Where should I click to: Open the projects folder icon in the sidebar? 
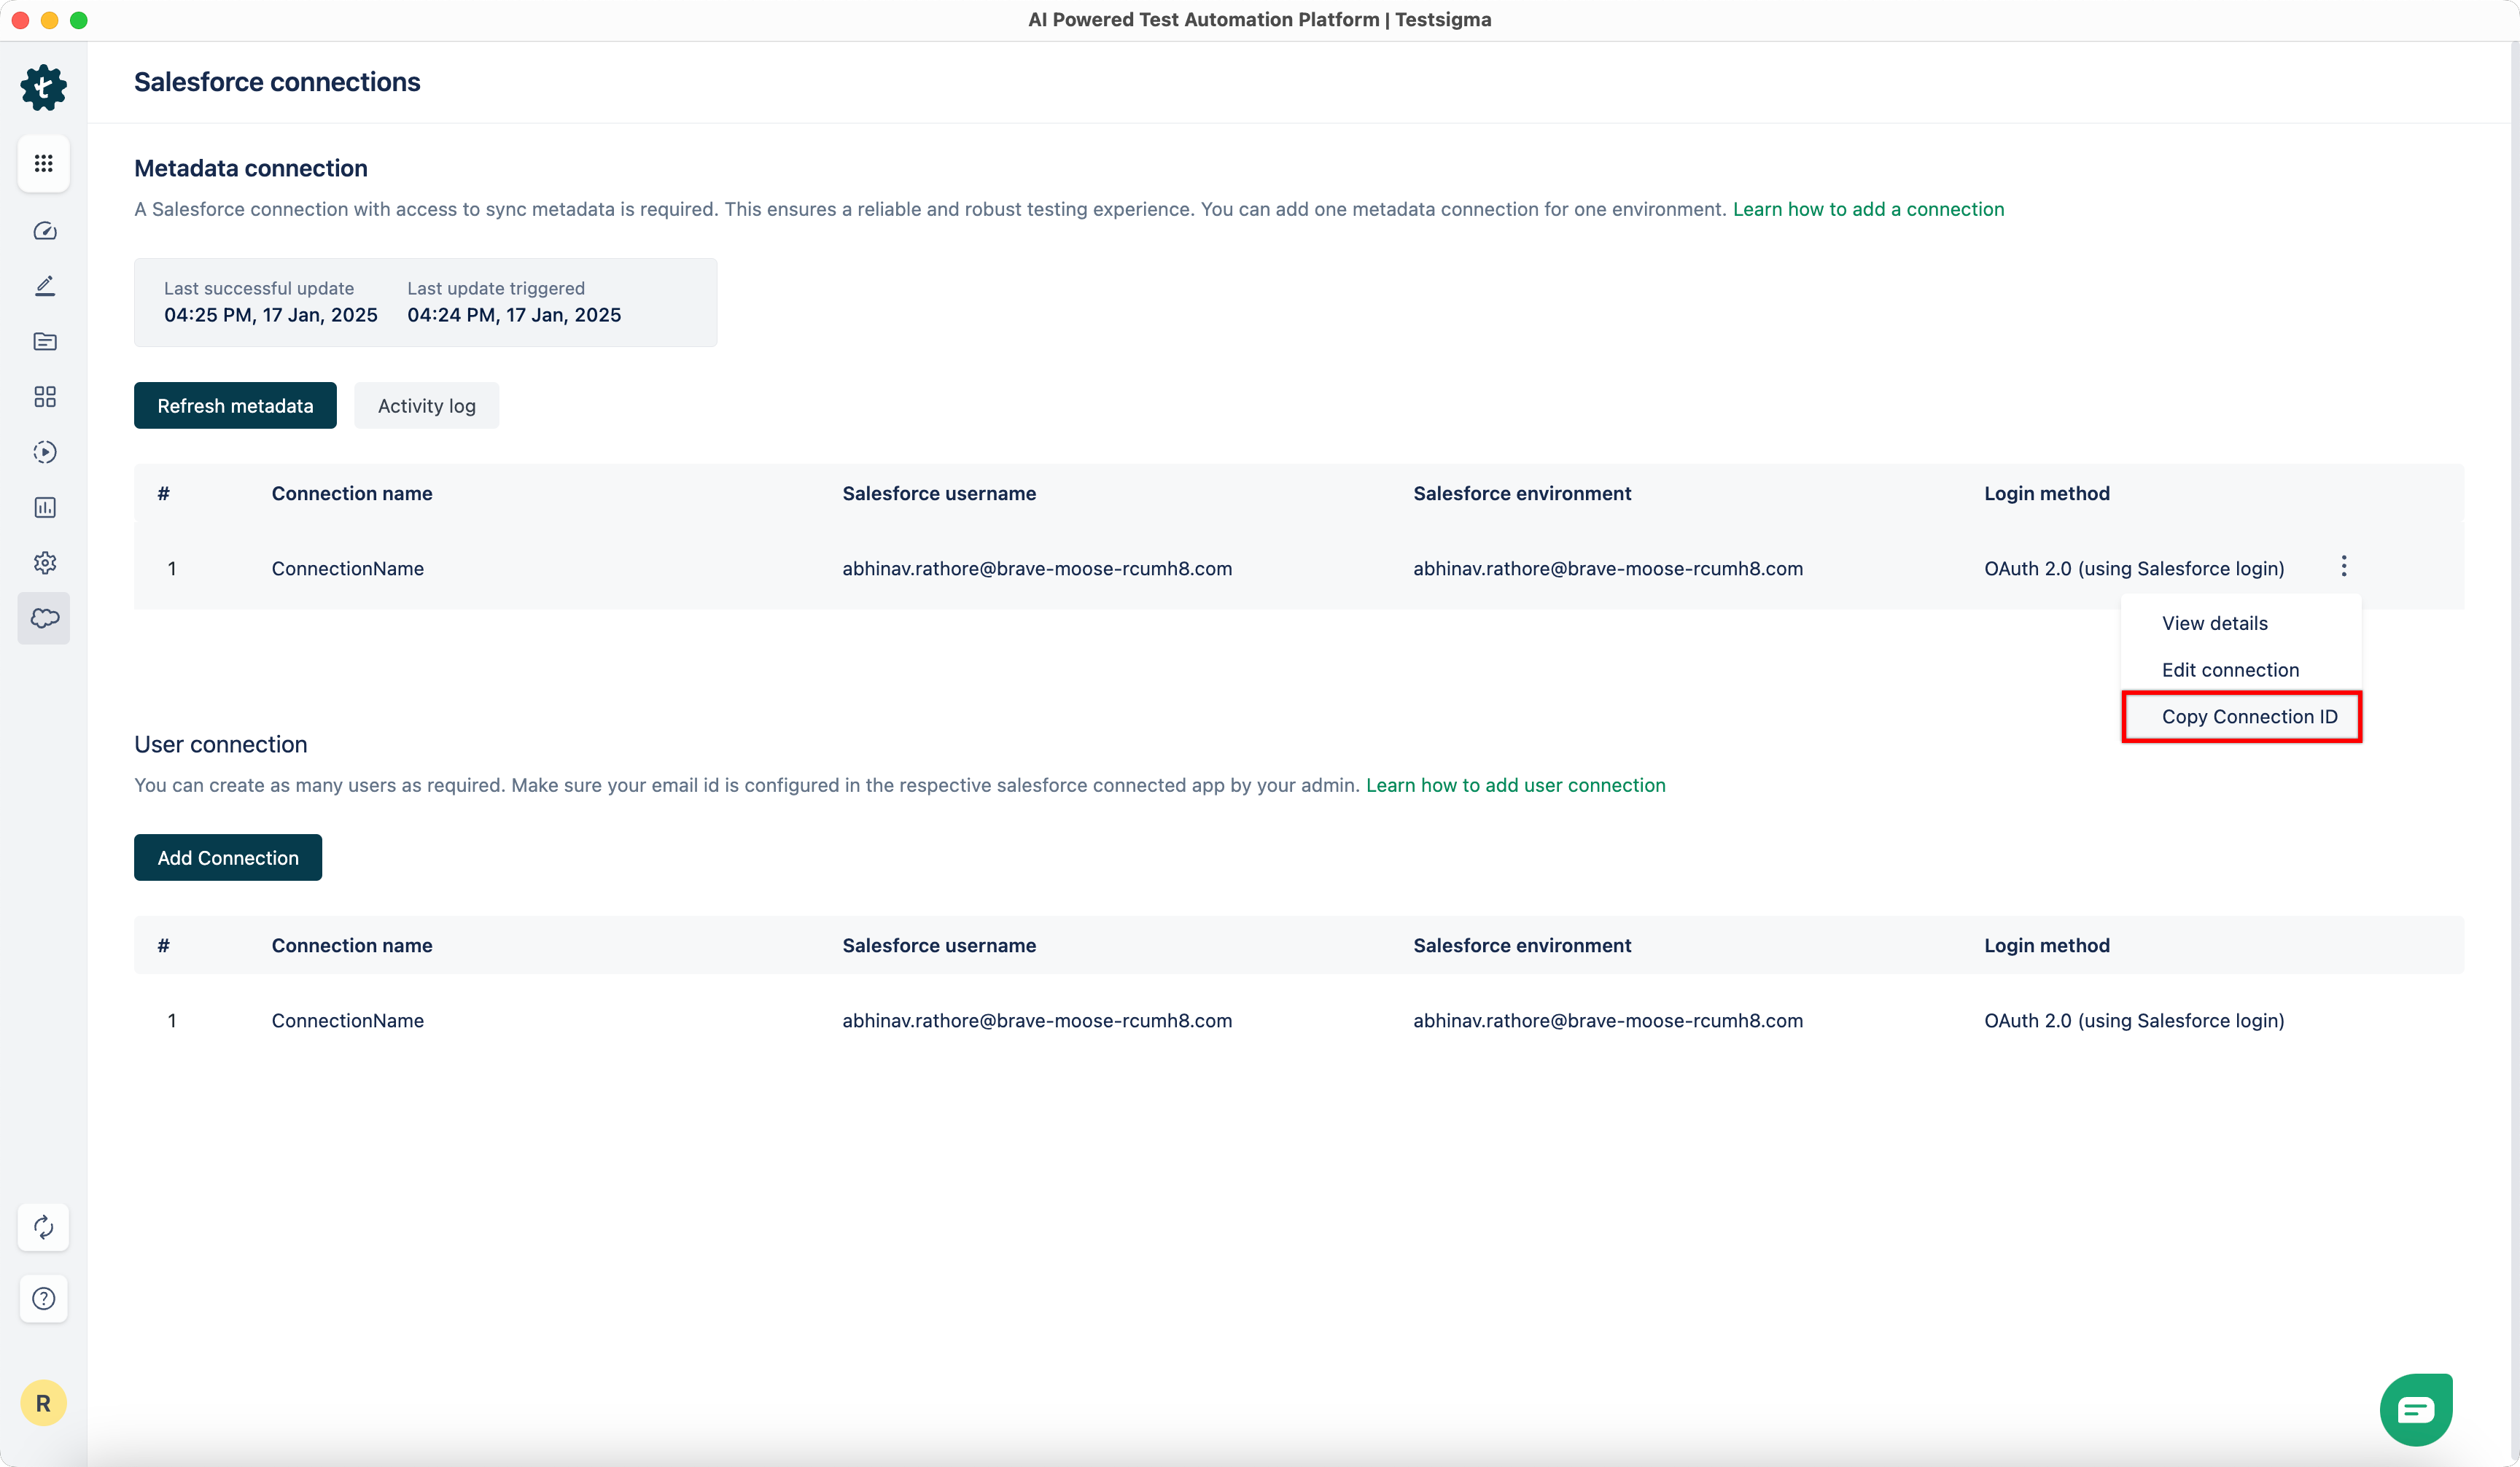pyautogui.click(x=43, y=341)
